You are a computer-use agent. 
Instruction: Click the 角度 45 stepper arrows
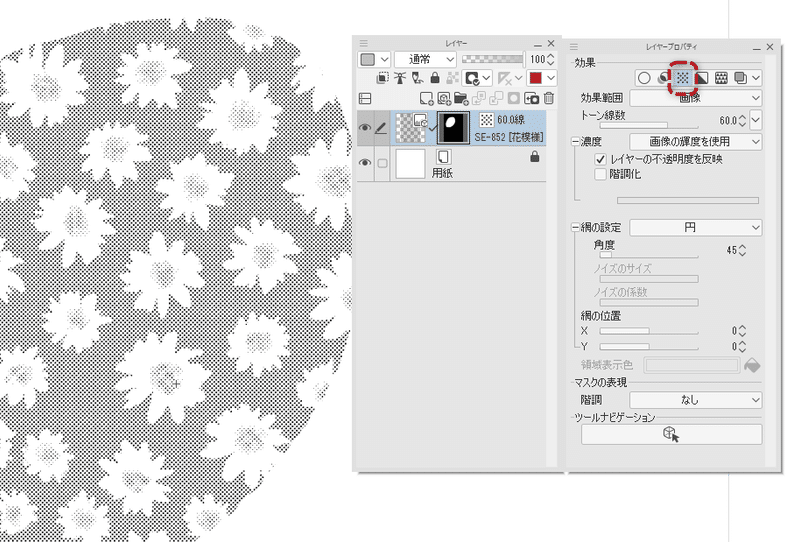click(x=742, y=250)
